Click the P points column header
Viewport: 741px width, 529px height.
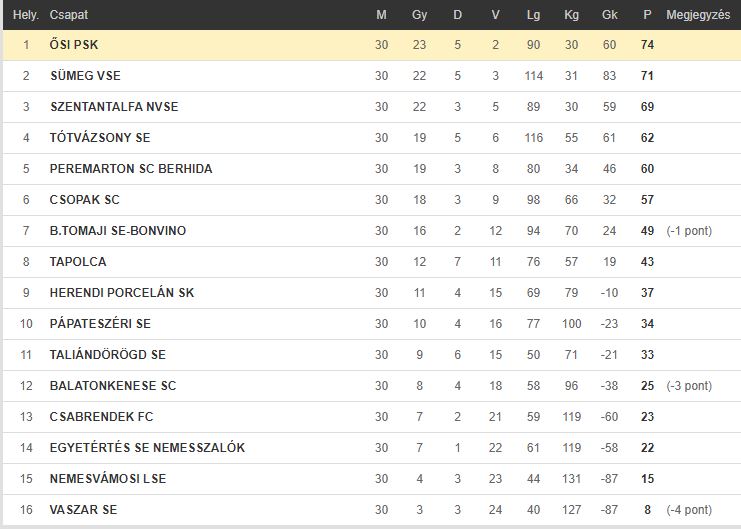(647, 15)
